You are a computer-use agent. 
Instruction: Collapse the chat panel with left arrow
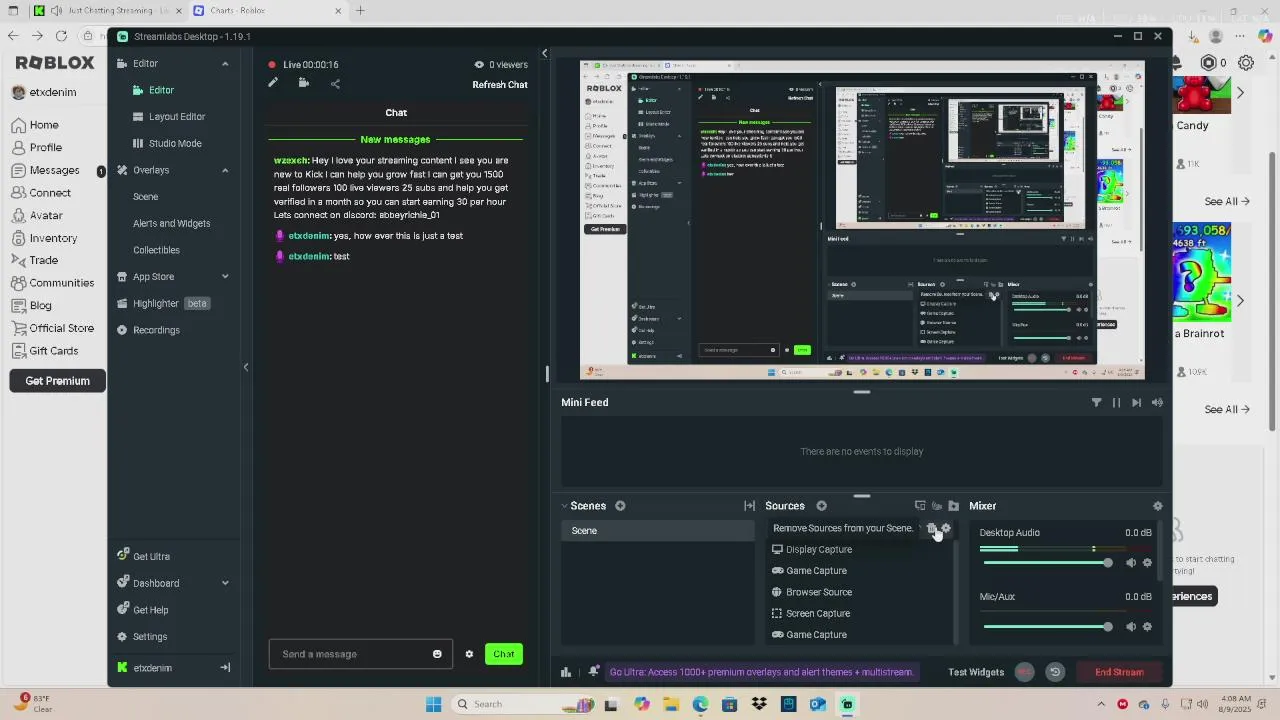tap(545, 53)
